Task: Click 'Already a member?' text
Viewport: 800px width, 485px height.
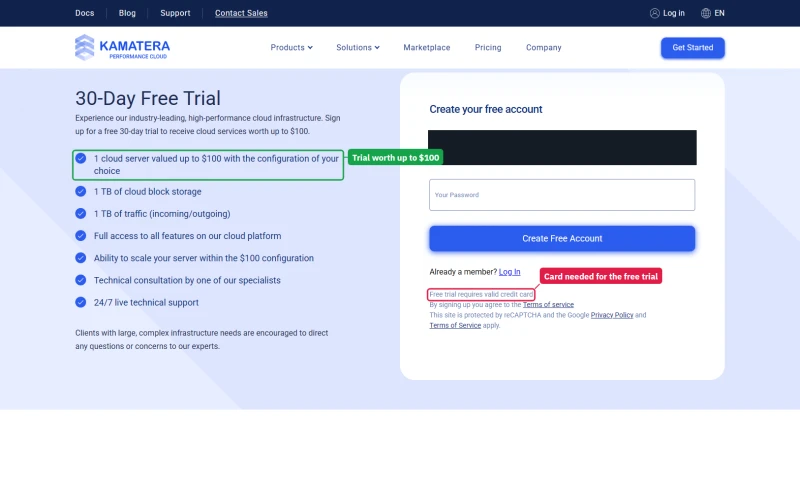Action: pyautogui.click(x=463, y=272)
